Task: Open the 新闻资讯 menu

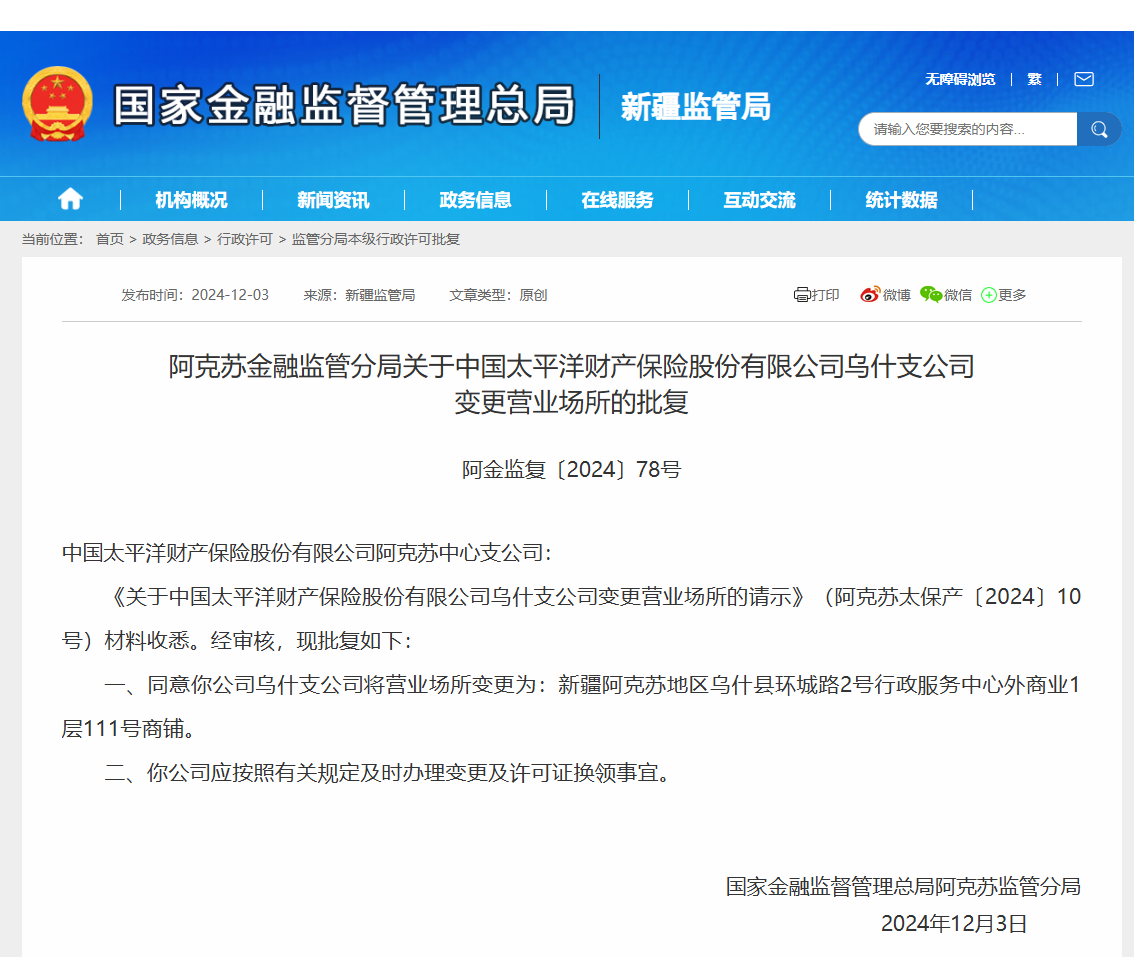Action: coord(333,200)
